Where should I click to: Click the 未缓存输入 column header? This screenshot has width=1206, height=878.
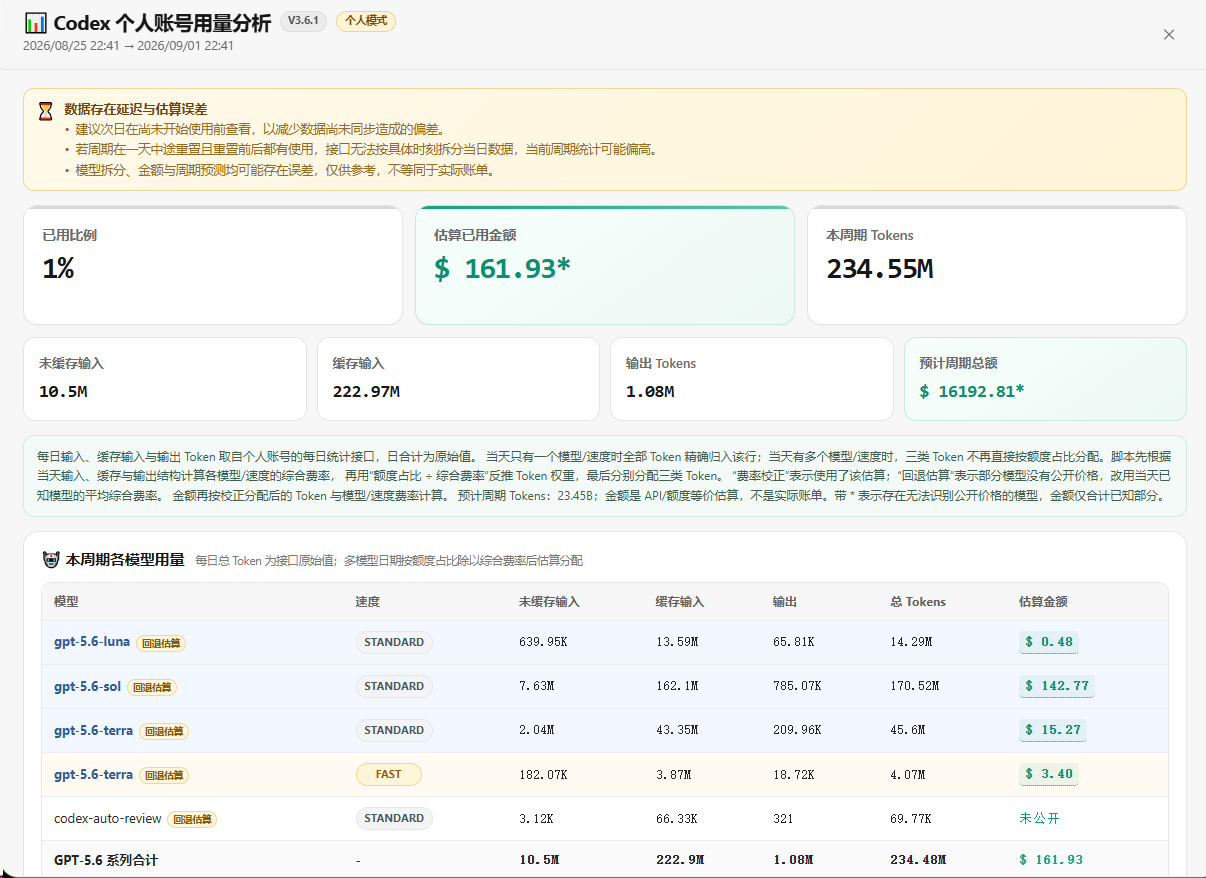coord(549,602)
